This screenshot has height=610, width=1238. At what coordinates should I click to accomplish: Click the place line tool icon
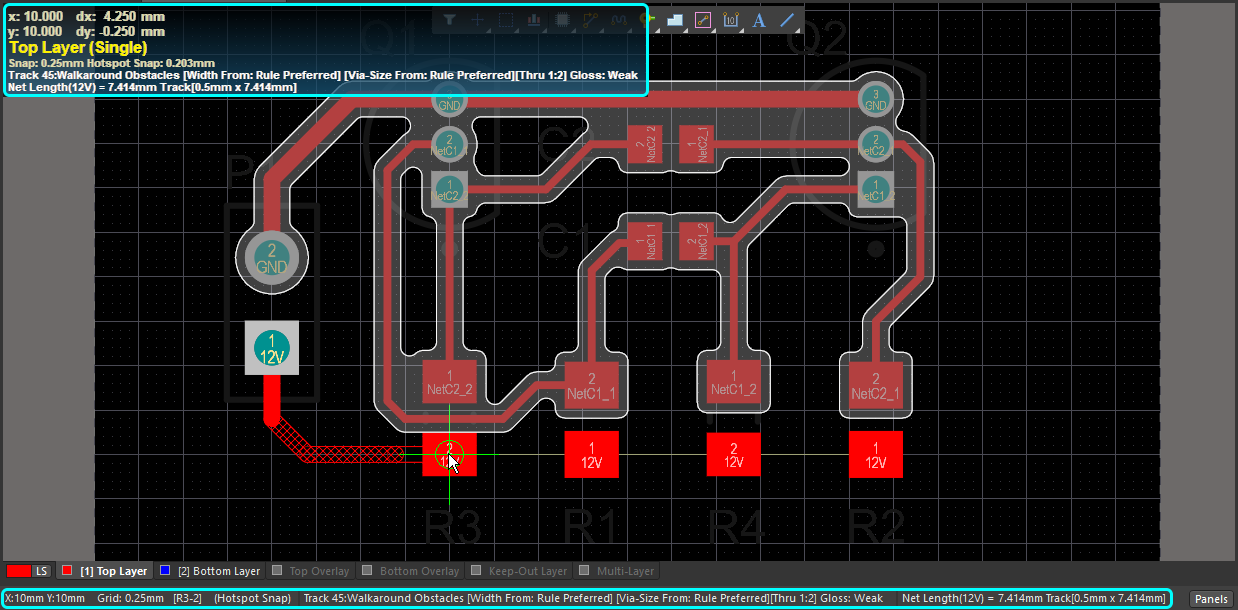pyautogui.click(x=787, y=19)
